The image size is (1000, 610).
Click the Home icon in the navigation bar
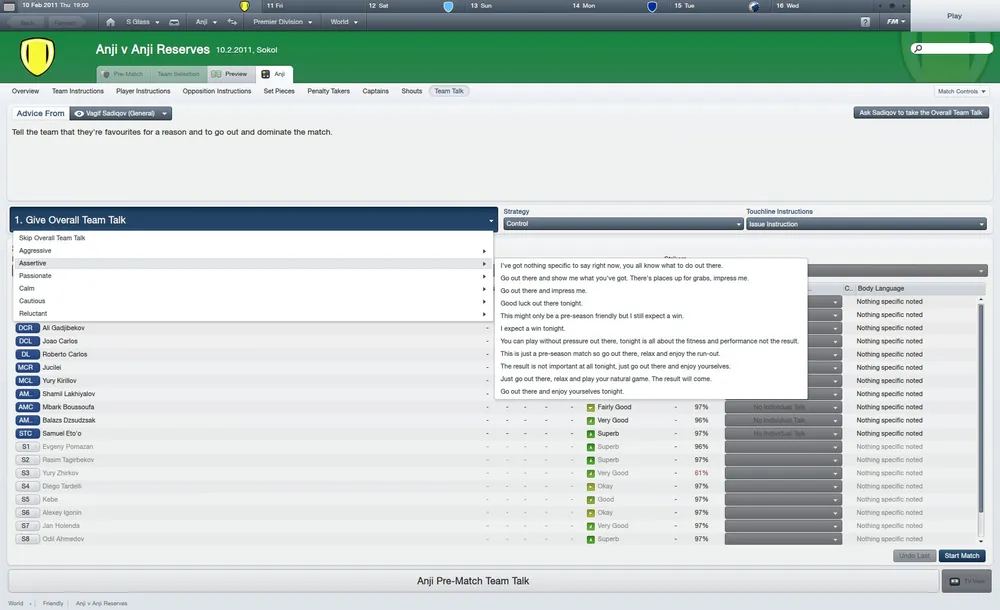pos(110,22)
